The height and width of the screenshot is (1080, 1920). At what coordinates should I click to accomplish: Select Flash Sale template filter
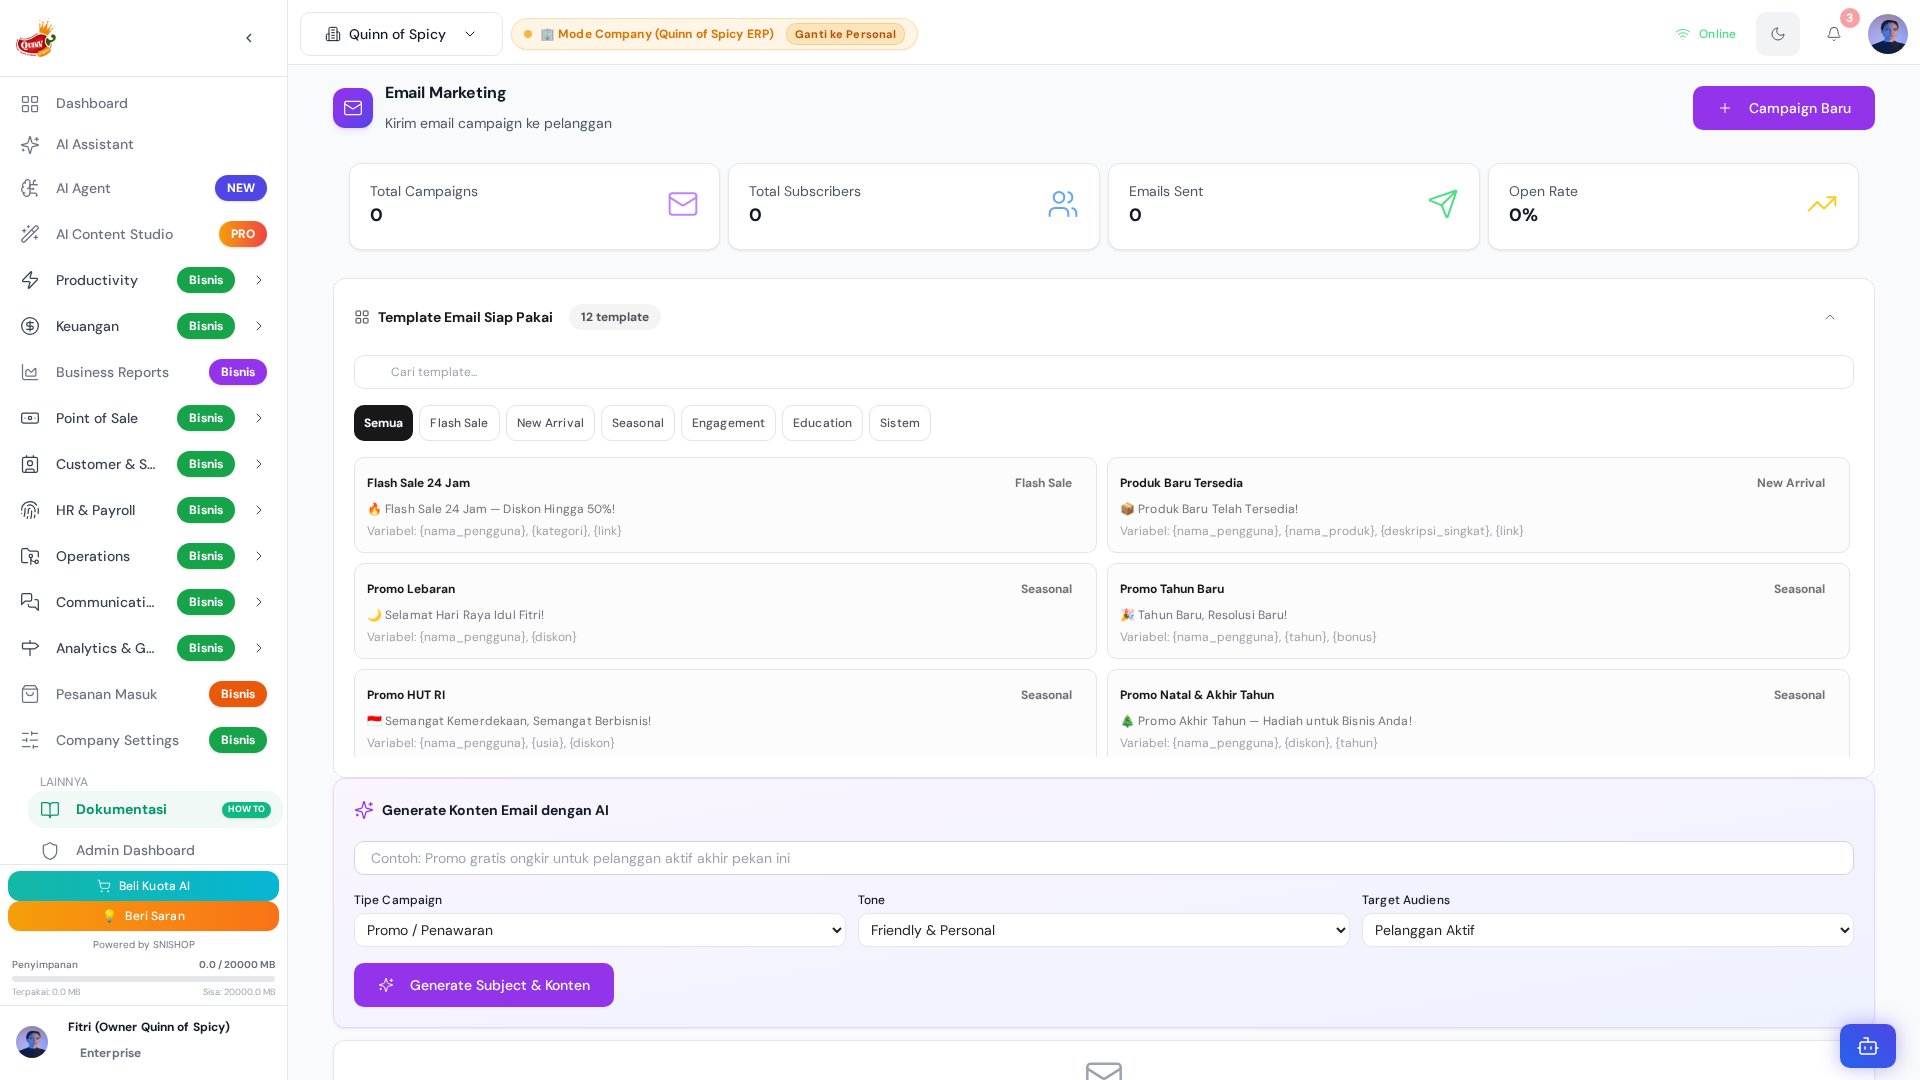tap(459, 424)
